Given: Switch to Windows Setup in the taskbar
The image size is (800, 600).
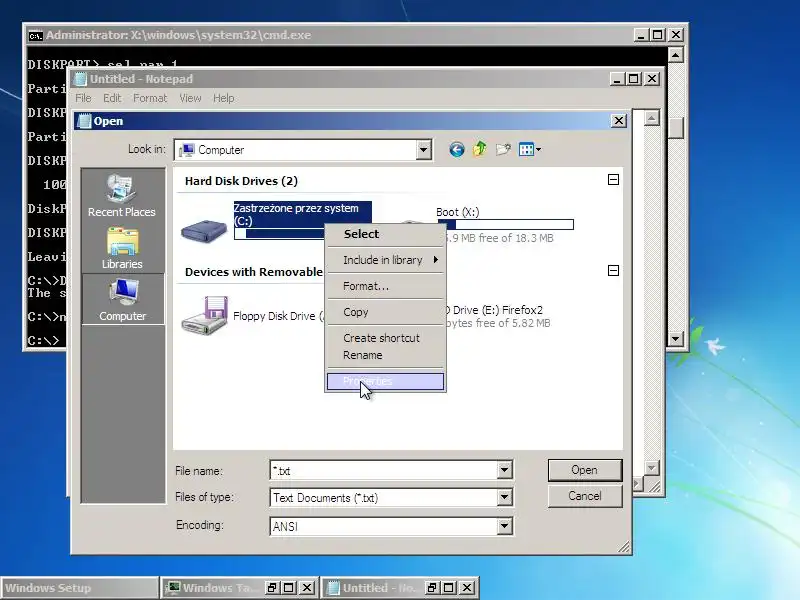Looking at the screenshot, I should click(79, 588).
